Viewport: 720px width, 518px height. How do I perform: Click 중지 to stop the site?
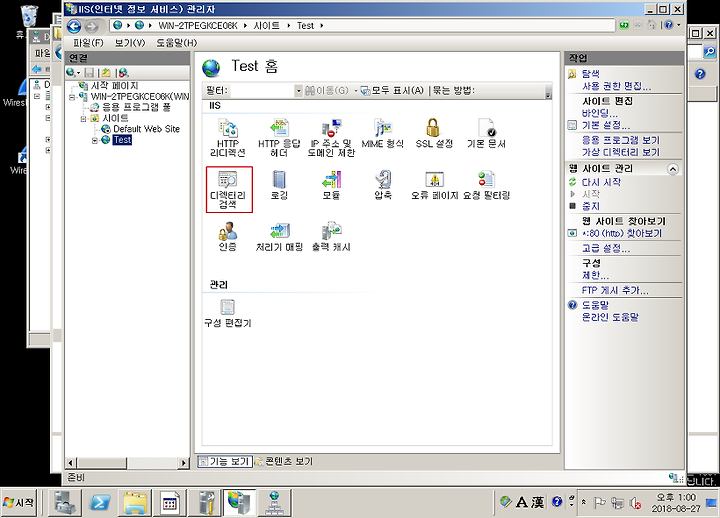point(591,206)
